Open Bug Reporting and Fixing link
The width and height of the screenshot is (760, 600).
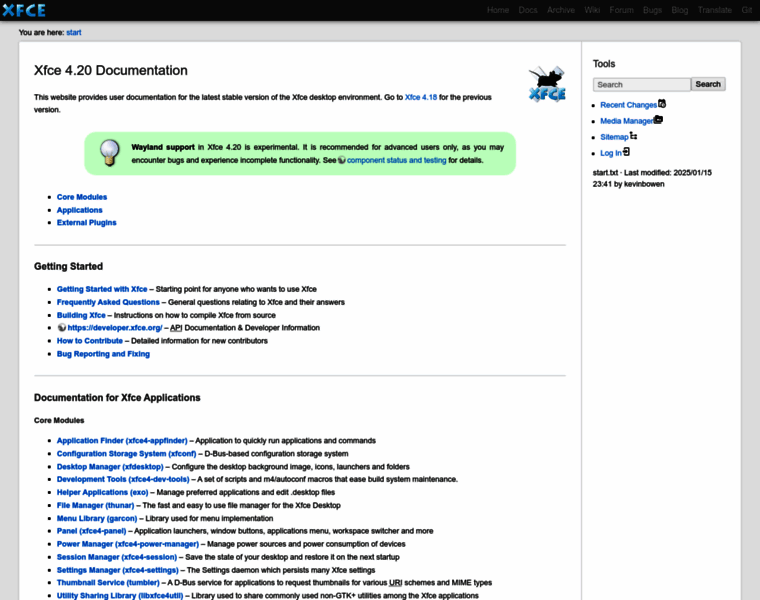pyautogui.click(x=103, y=354)
